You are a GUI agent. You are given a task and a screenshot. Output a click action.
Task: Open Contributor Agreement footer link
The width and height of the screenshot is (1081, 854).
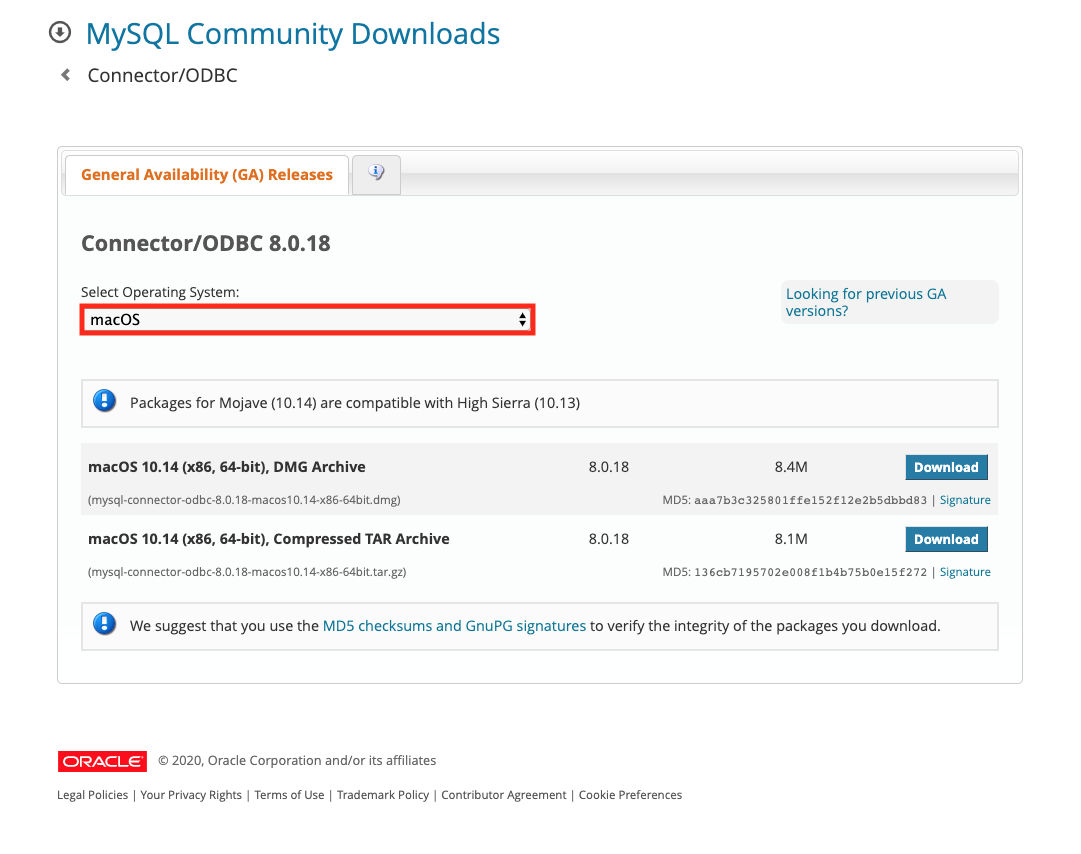pos(503,795)
